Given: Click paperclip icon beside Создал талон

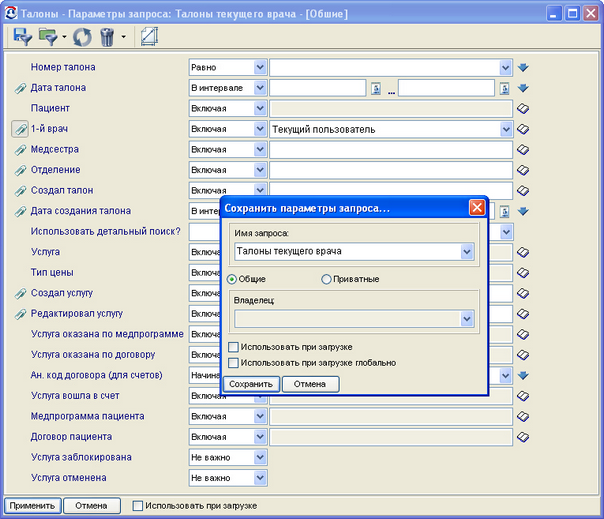Looking at the screenshot, I should pyautogui.click(x=20, y=191).
